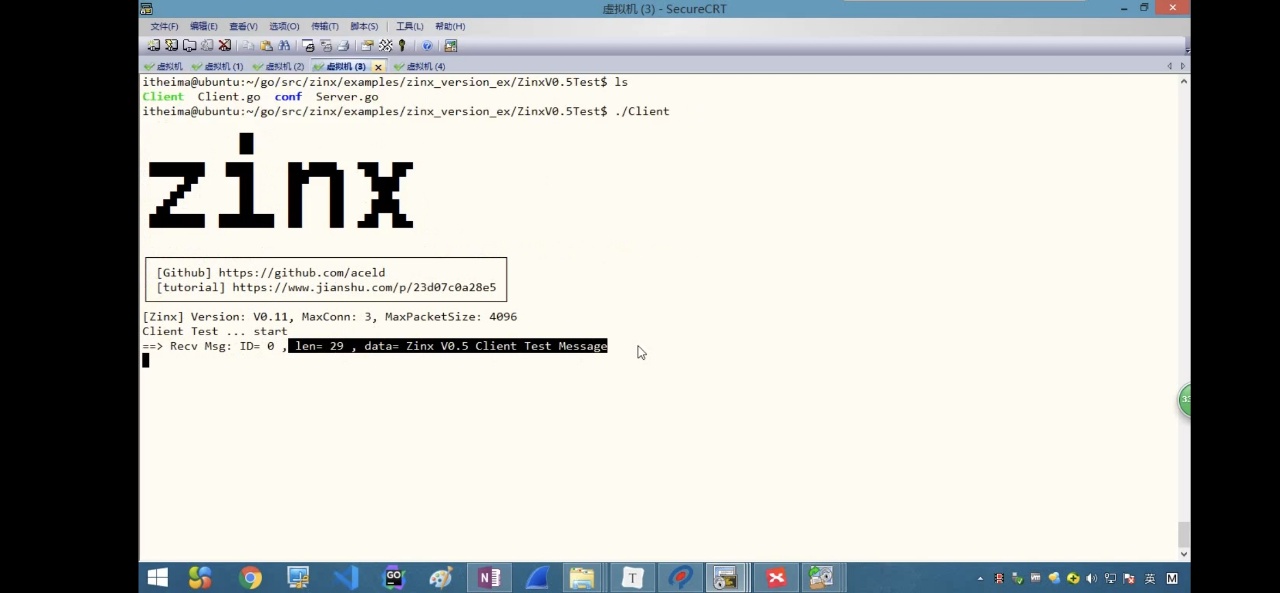Viewport: 1280px width, 593px height.
Task: Open GoLand from the taskbar
Action: [x=394, y=578]
